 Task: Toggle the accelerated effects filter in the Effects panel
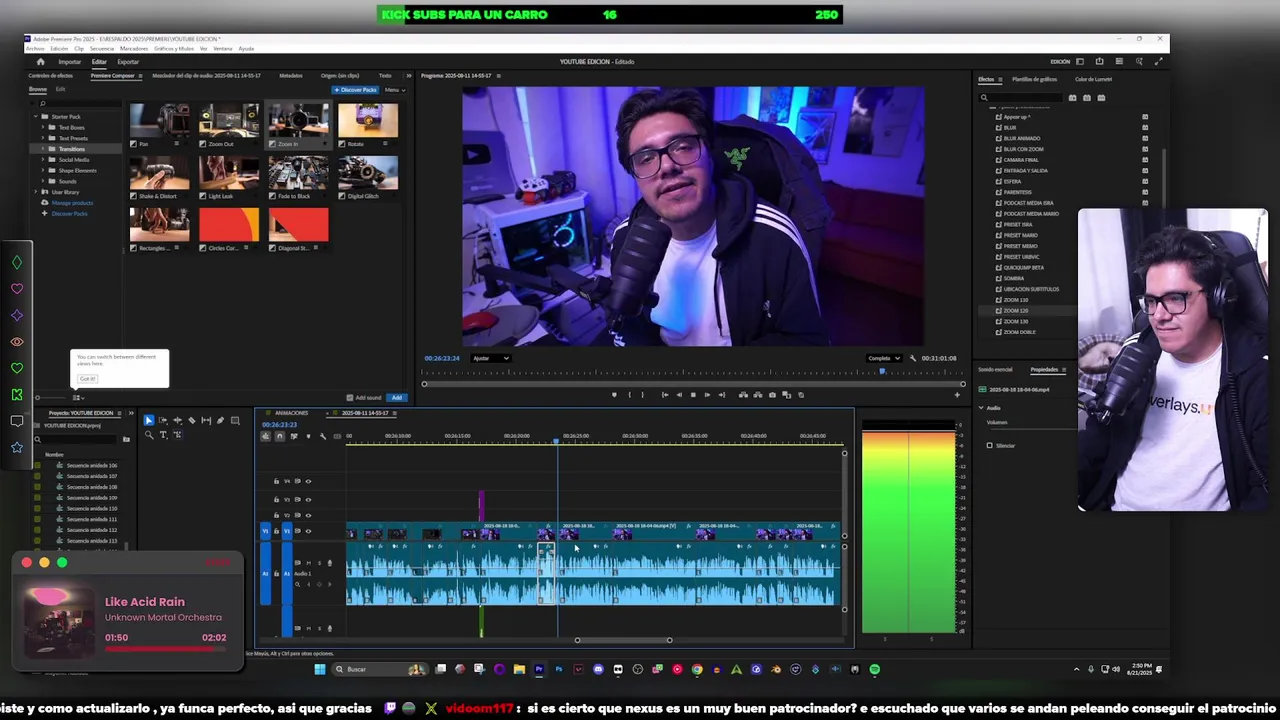(1073, 98)
